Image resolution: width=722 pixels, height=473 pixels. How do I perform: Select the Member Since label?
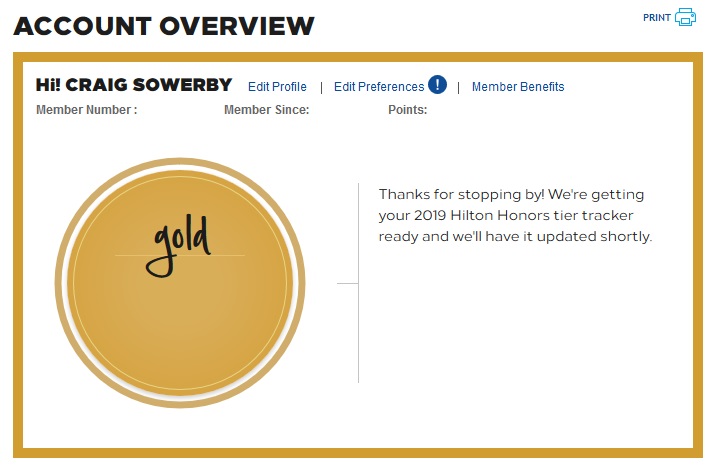click(x=266, y=110)
